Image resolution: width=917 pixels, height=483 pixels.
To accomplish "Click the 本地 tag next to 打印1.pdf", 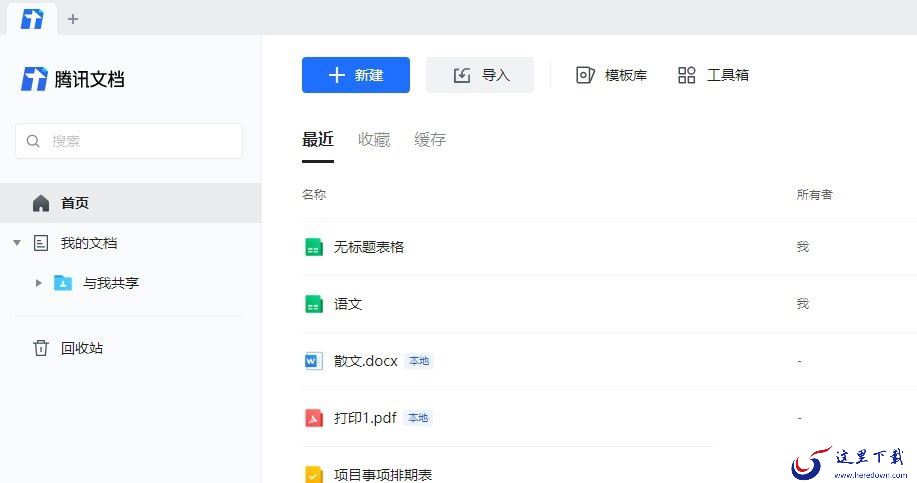I will pyautogui.click(x=418, y=418).
